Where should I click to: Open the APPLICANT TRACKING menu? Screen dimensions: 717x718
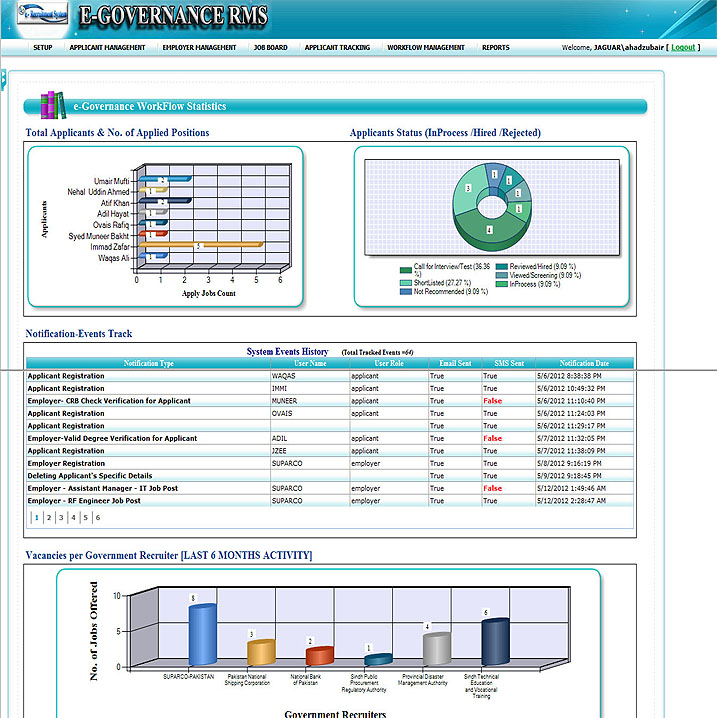[337, 48]
